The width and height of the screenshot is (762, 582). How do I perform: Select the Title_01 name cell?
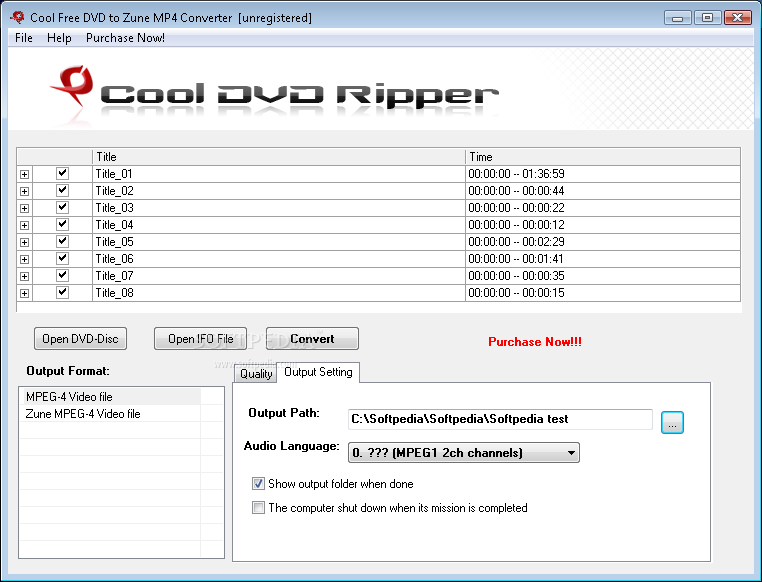(278, 174)
